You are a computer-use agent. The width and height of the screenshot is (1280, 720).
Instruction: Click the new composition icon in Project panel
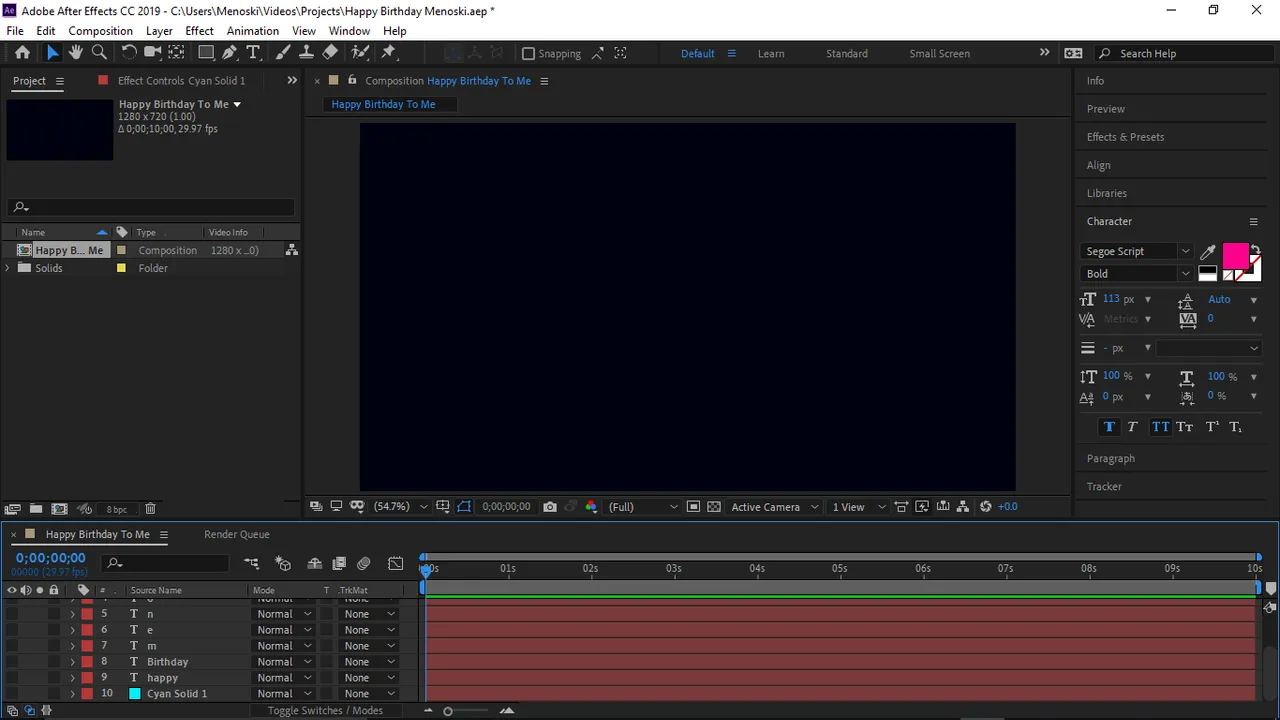[x=59, y=509]
